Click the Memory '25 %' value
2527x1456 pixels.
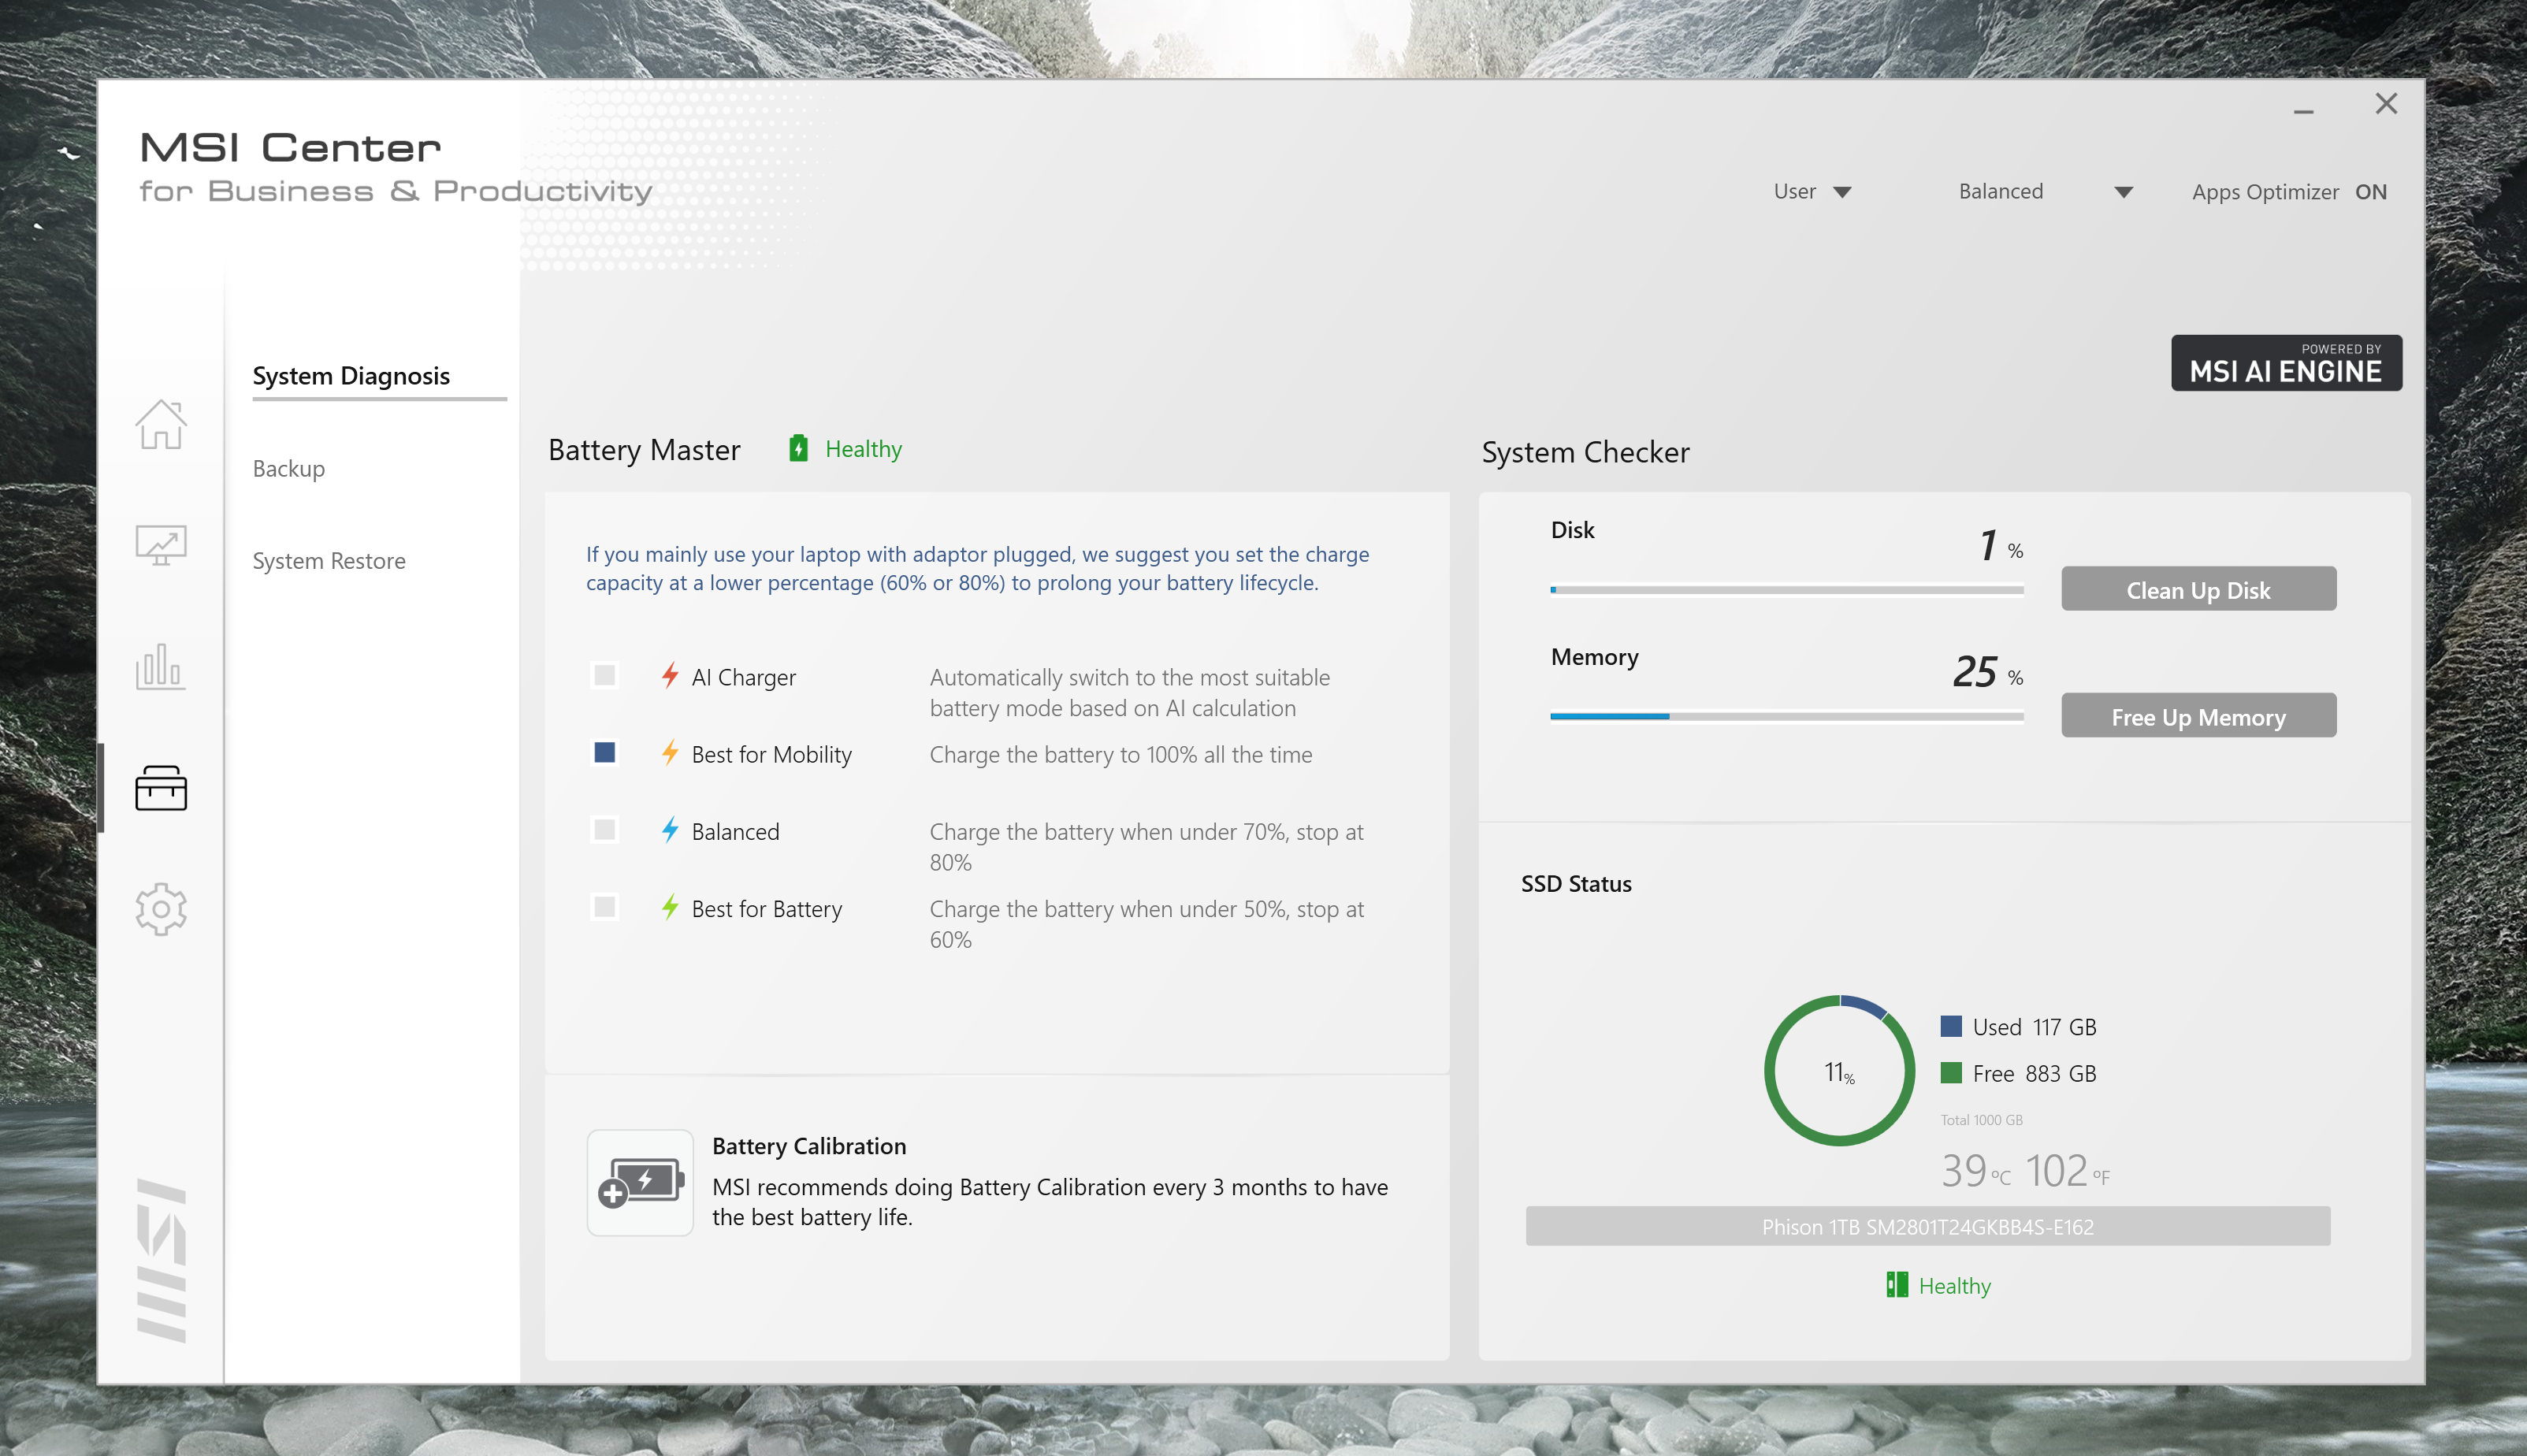pyautogui.click(x=1988, y=672)
